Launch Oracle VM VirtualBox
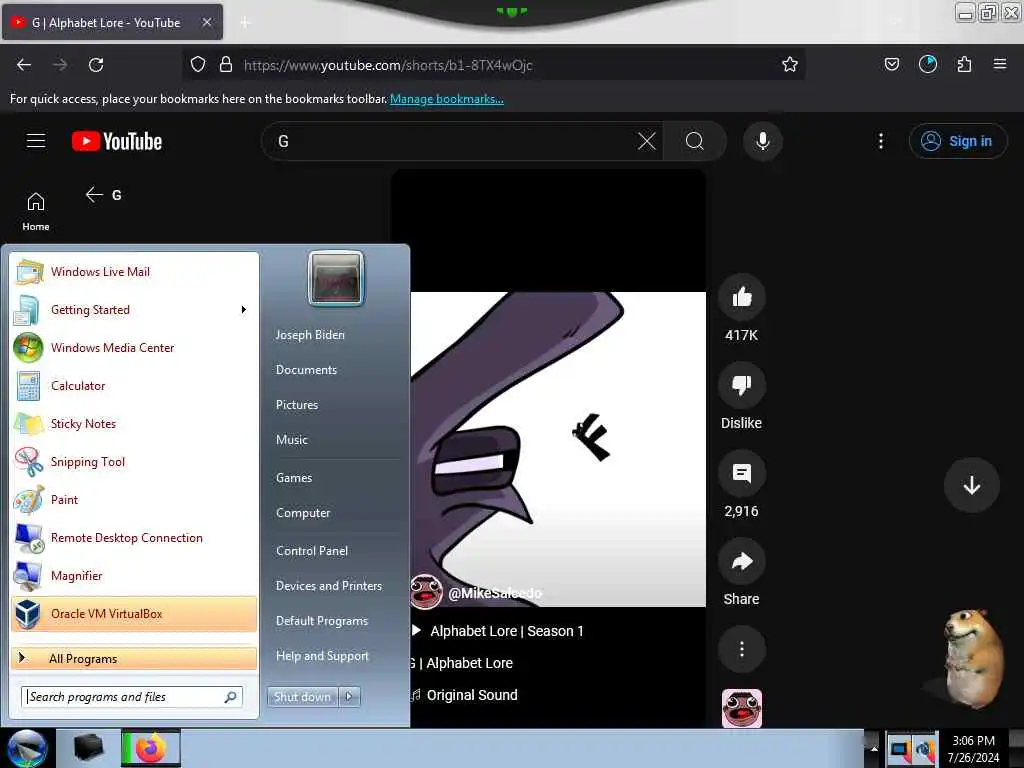The image size is (1024, 768). [134, 614]
